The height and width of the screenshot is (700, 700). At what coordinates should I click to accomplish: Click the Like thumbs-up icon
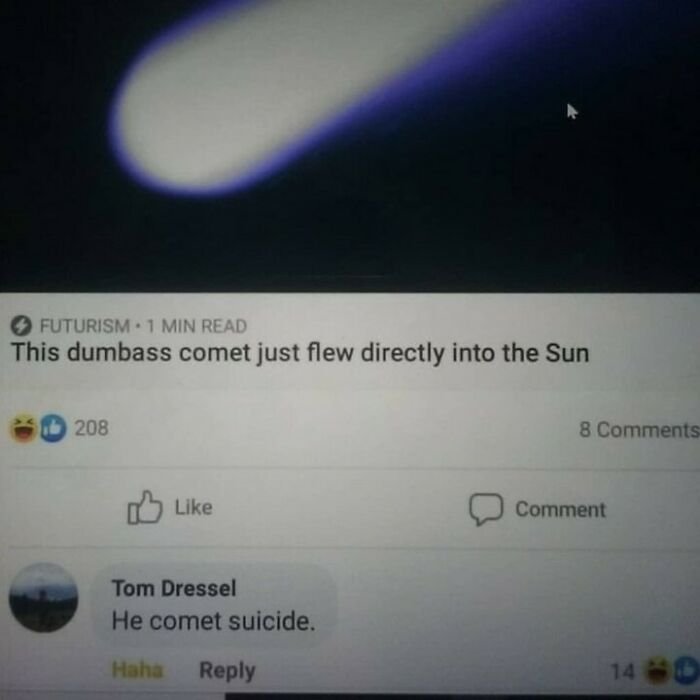point(145,507)
